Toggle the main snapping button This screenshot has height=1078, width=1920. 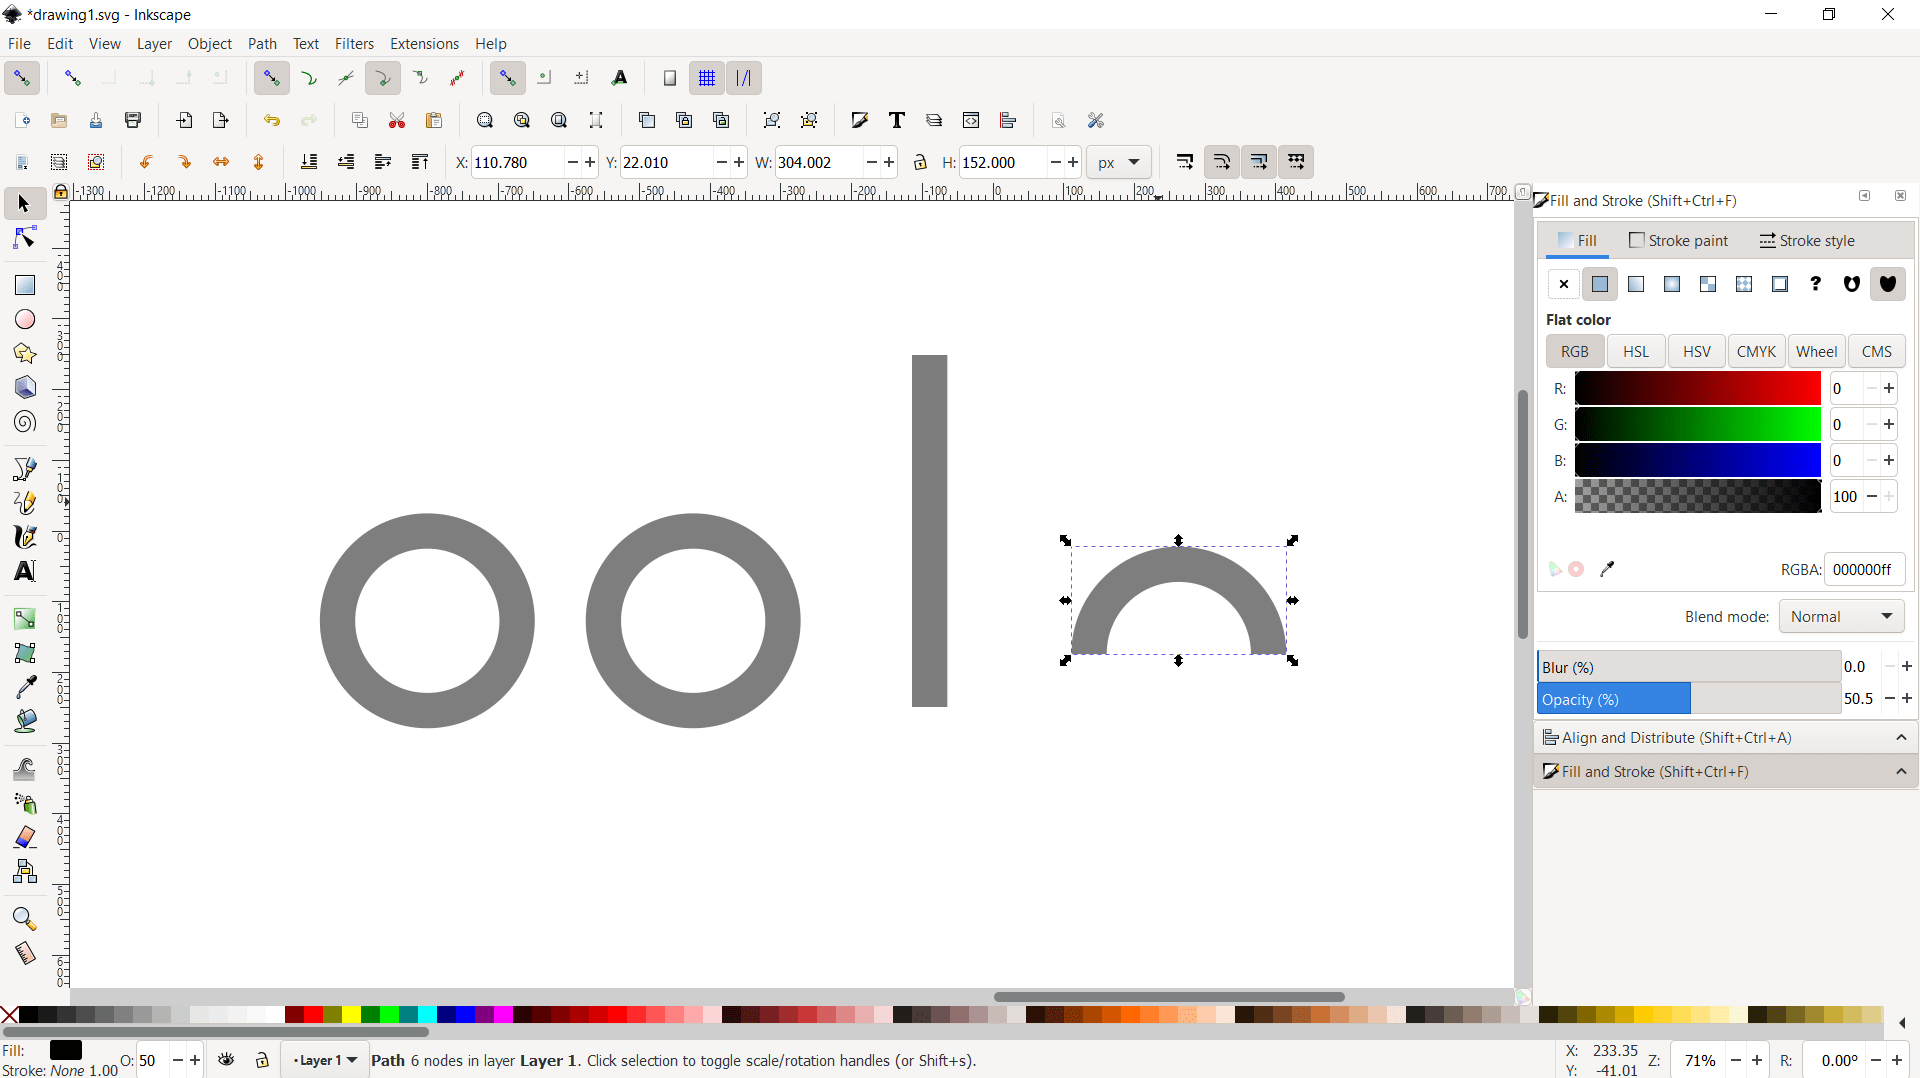point(21,78)
